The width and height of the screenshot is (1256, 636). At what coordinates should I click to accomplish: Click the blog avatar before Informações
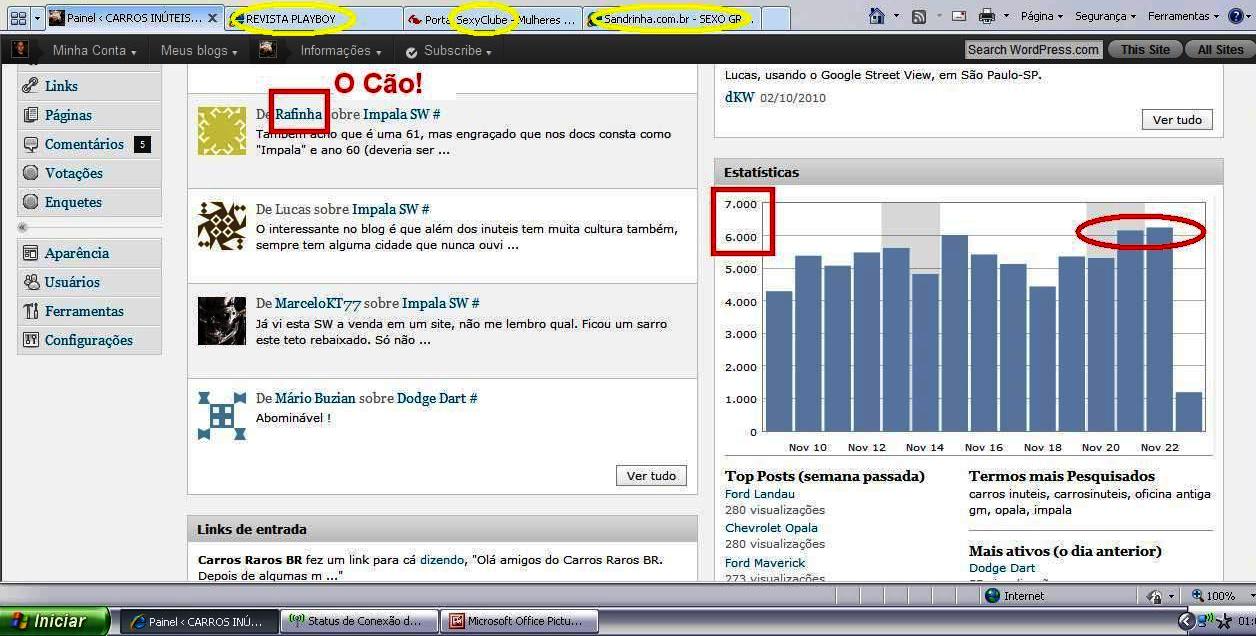[267, 49]
